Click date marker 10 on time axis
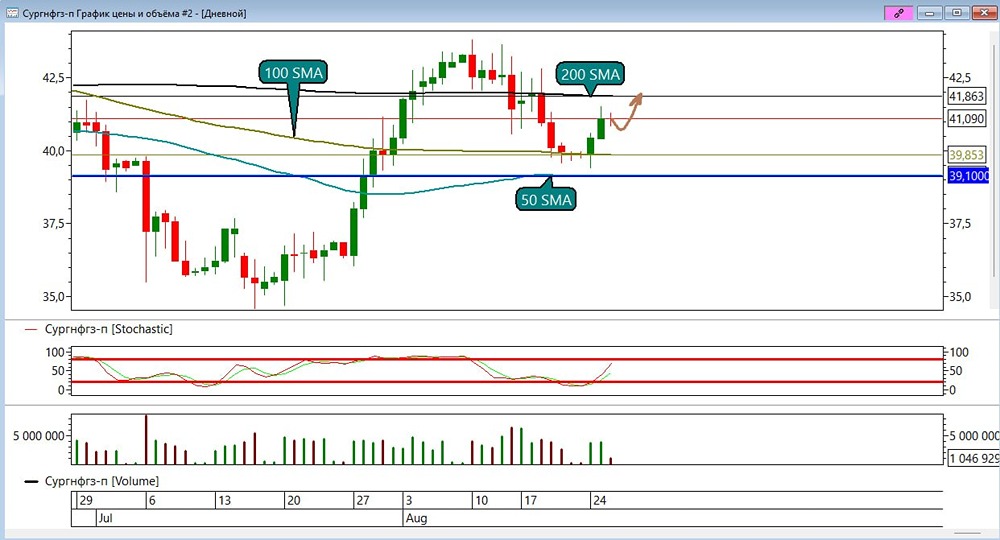Image resolution: width=1000 pixels, height=540 pixels. click(x=482, y=500)
